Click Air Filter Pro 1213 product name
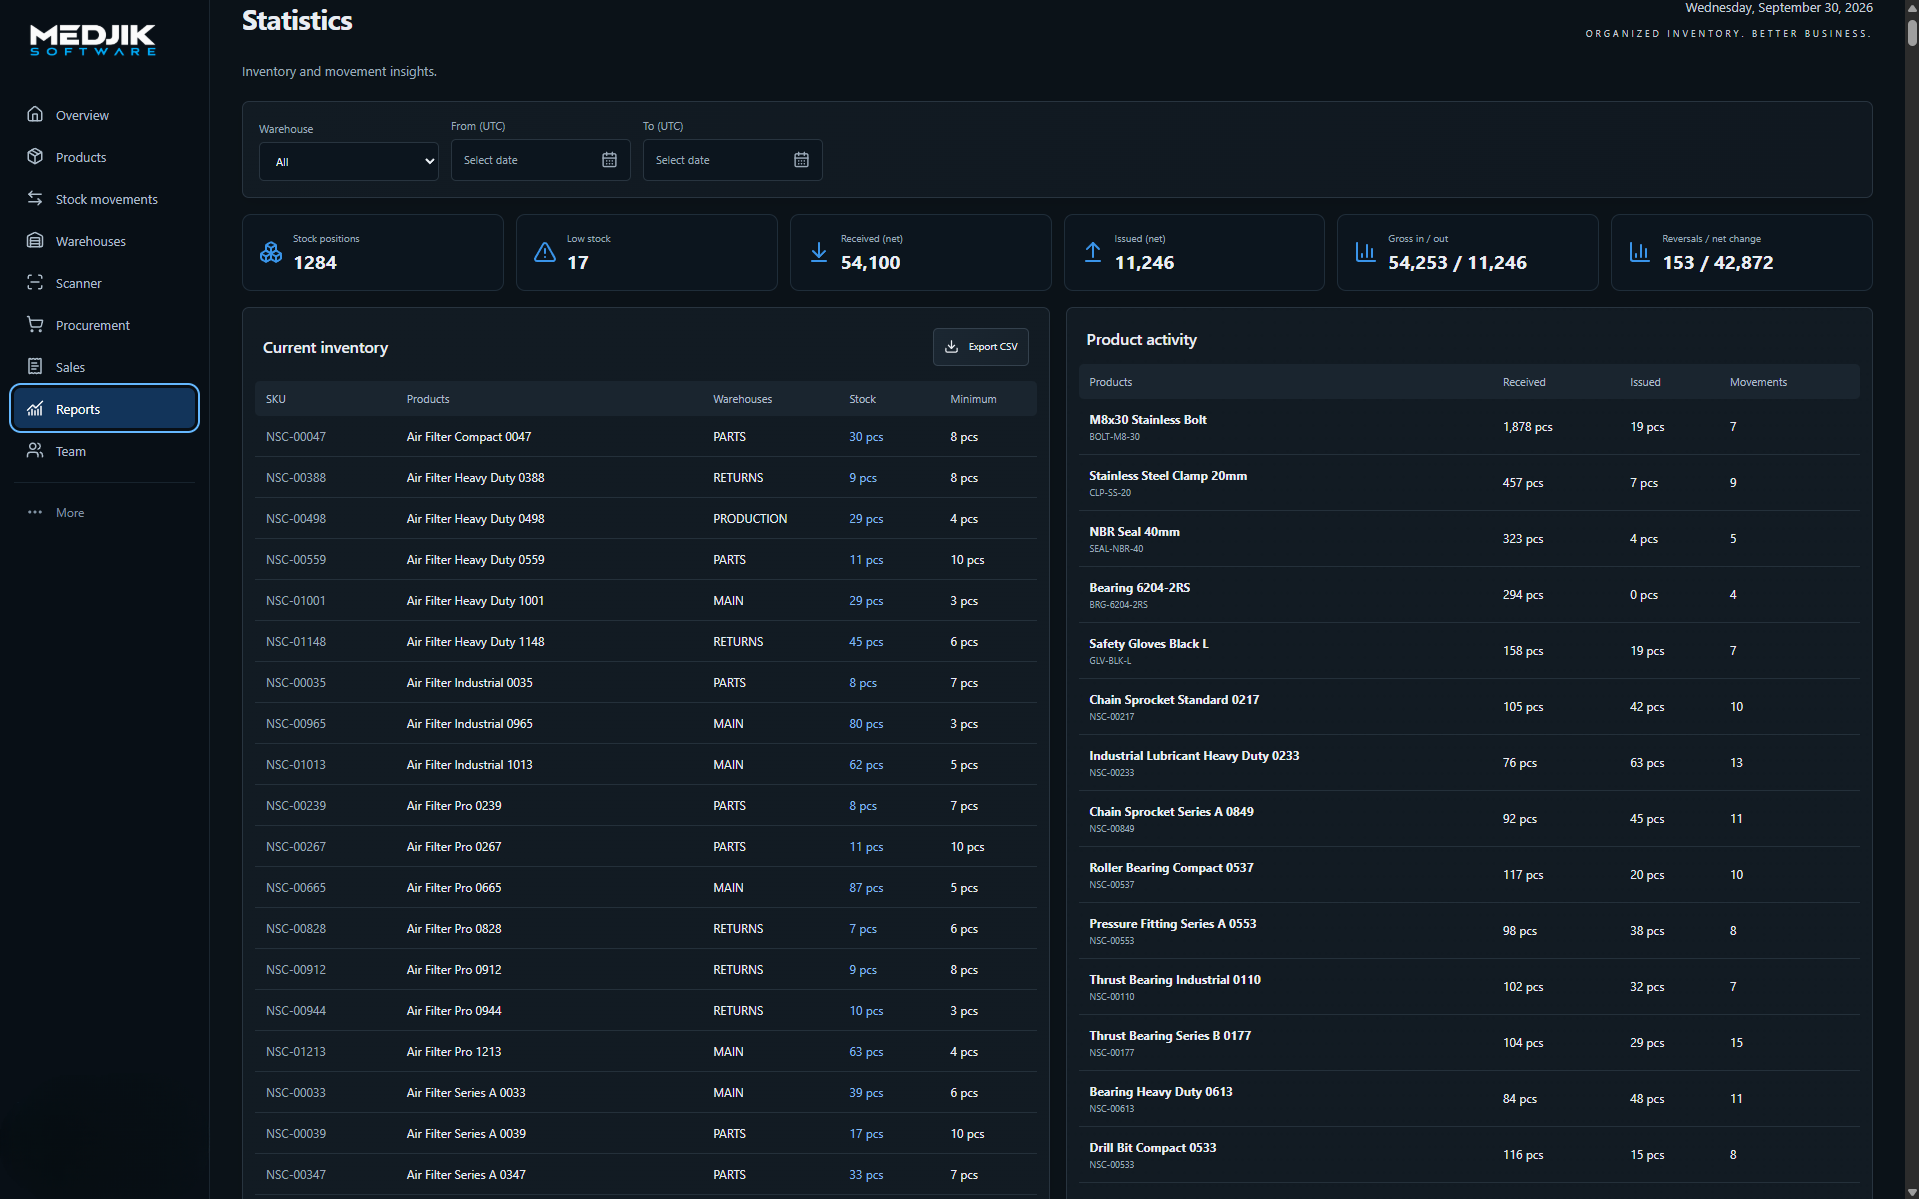Image resolution: width=1919 pixels, height=1199 pixels. [454, 1052]
